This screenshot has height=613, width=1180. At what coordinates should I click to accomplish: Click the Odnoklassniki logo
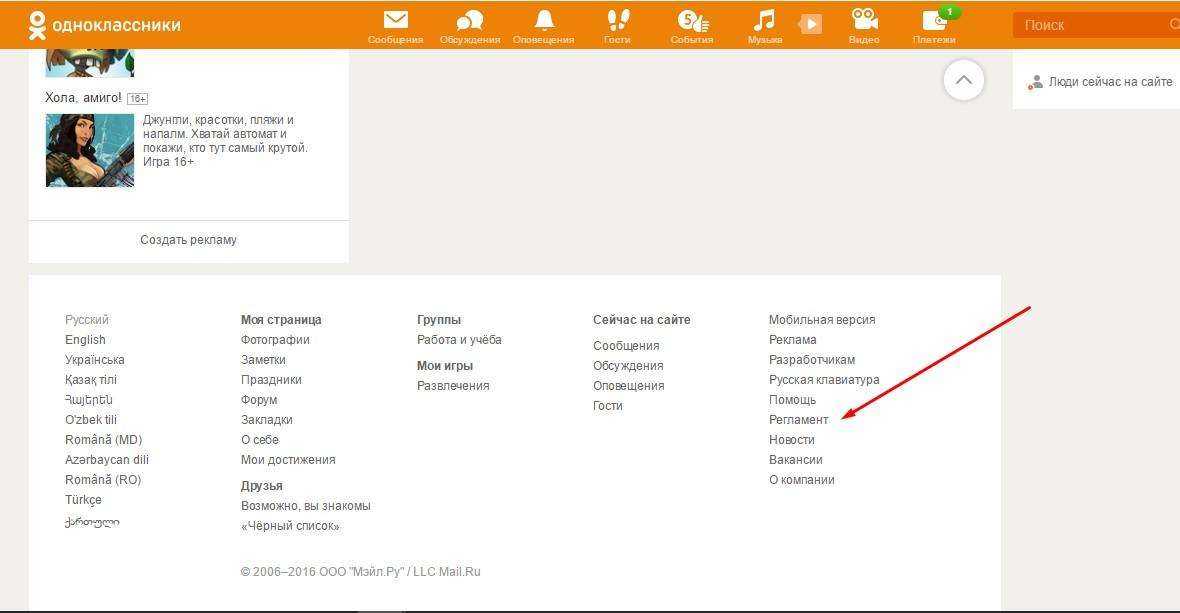104,25
